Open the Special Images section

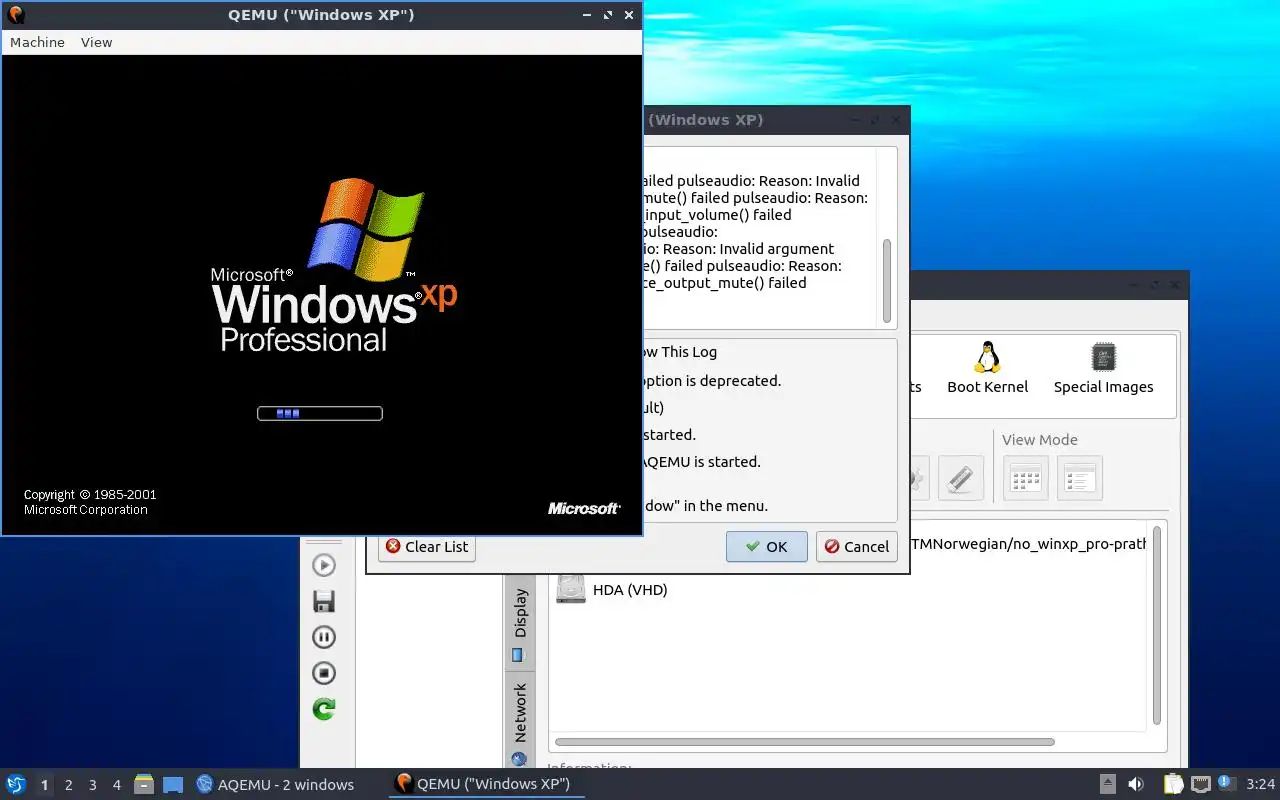(1103, 368)
